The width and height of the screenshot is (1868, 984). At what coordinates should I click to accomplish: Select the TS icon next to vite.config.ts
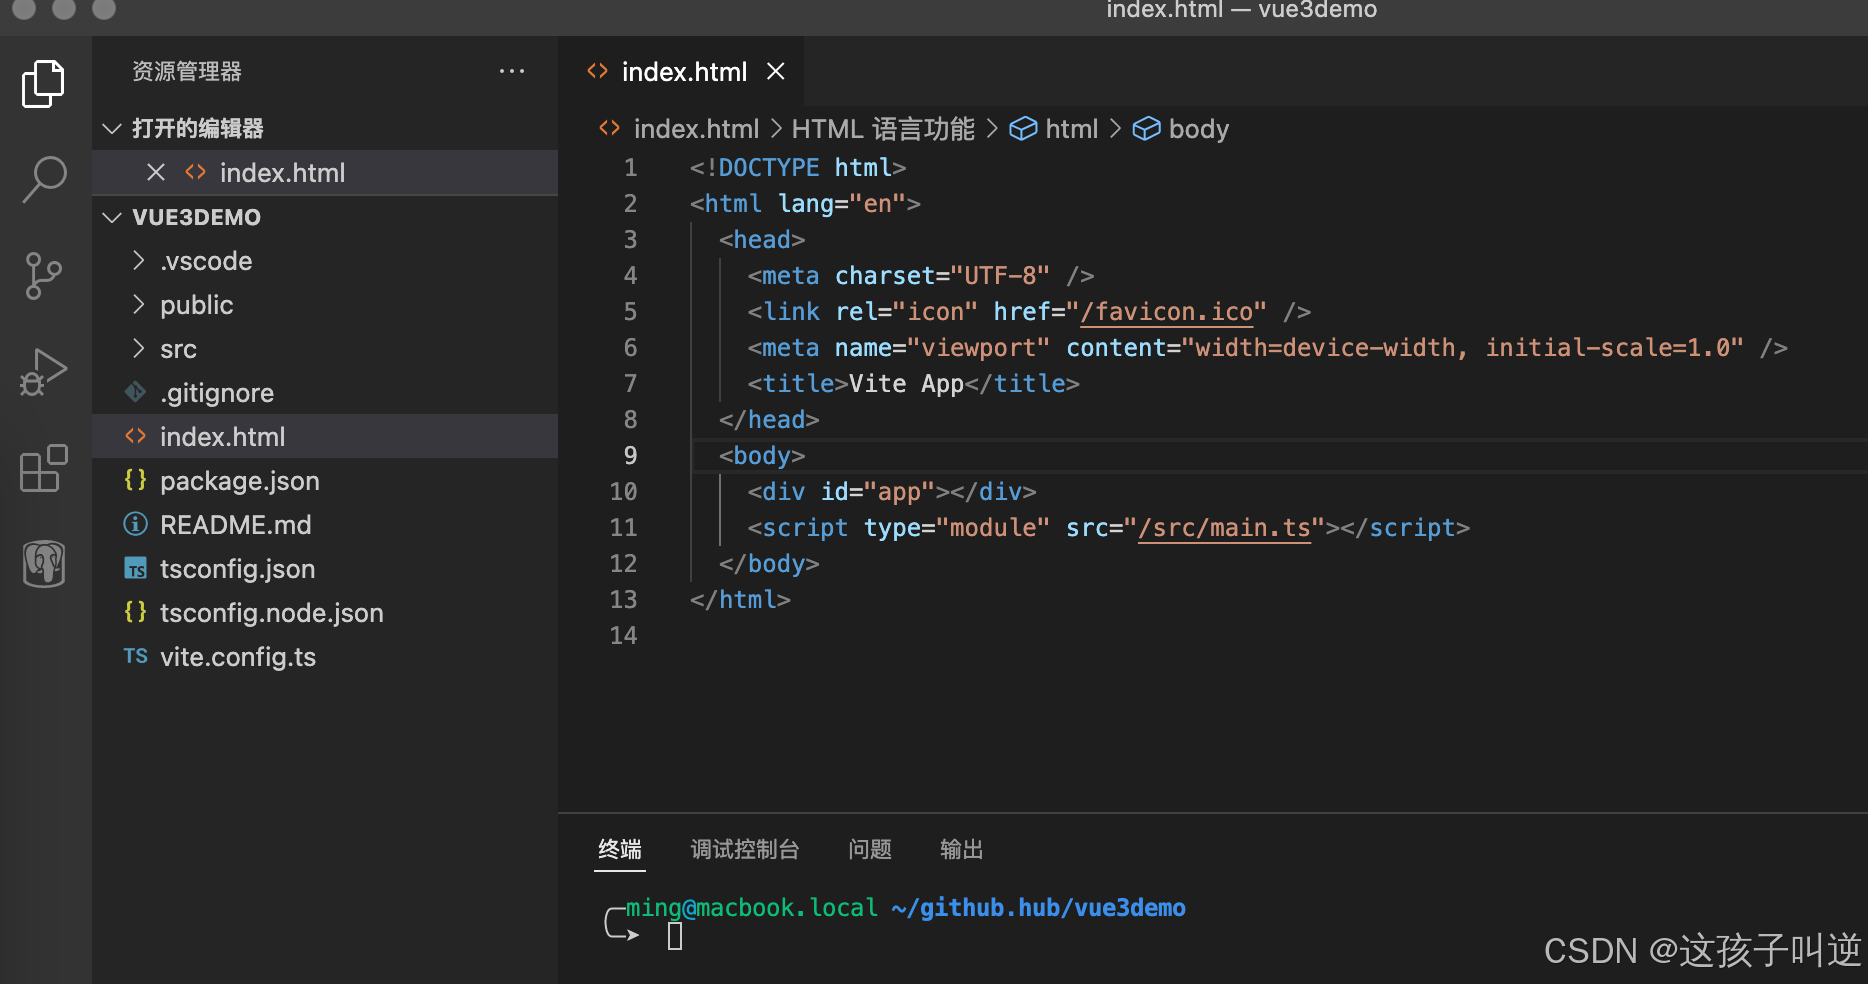coord(135,656)
